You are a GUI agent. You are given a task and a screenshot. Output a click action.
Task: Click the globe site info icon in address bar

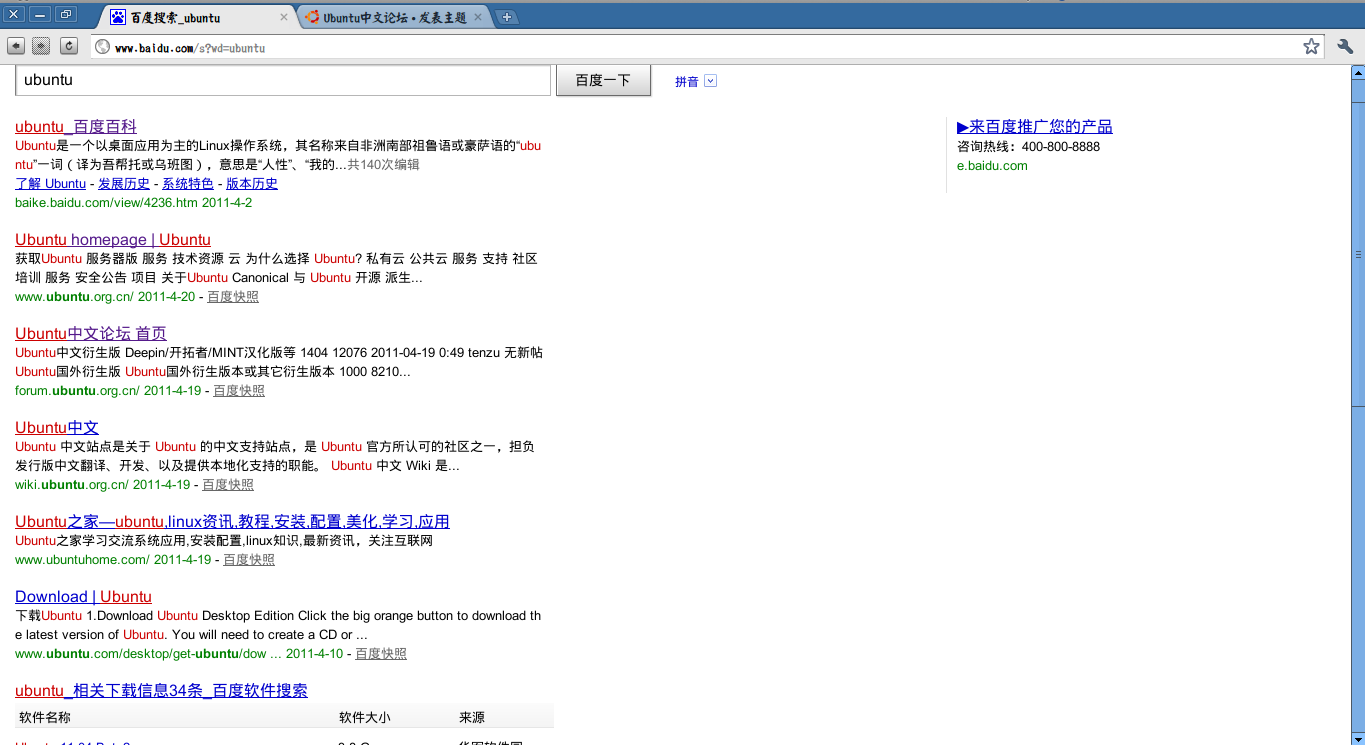102,47
